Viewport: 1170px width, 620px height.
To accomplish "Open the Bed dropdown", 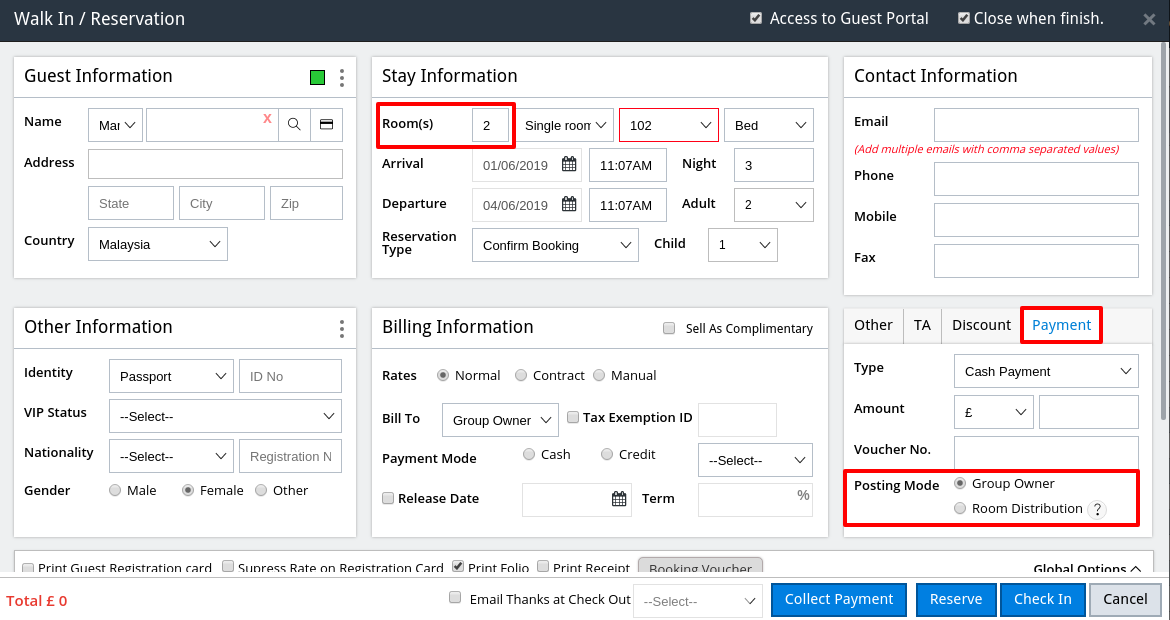I will click(769, 125).
